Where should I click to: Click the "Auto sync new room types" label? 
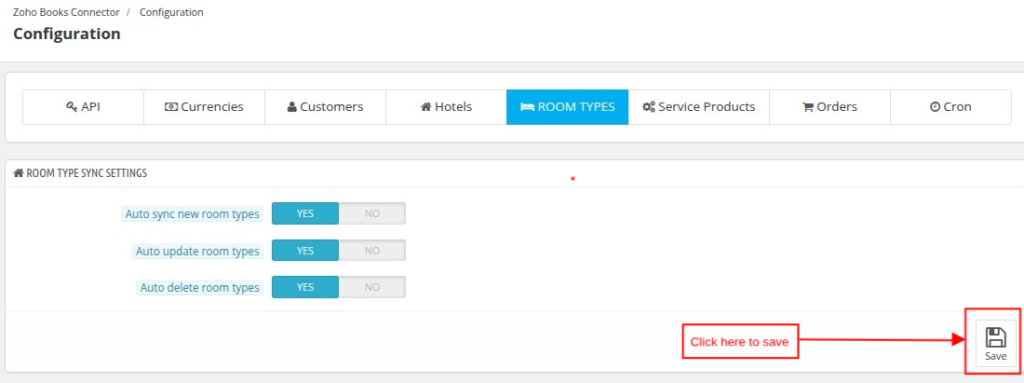click(x=193, y=214)
